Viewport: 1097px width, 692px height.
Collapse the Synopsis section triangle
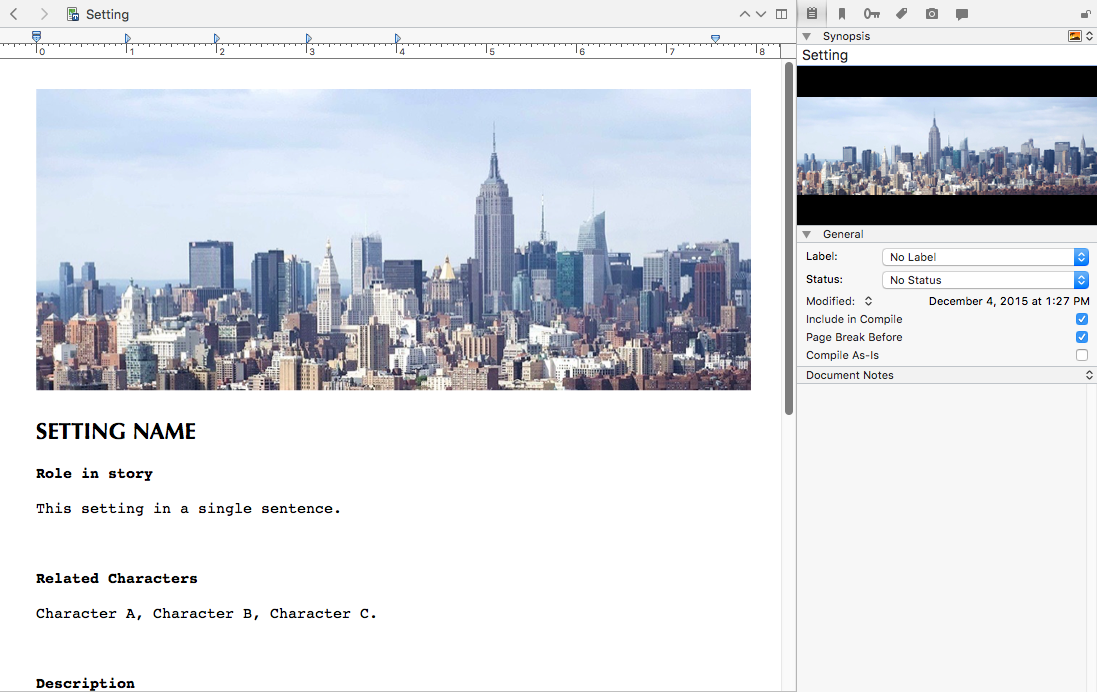807,36
